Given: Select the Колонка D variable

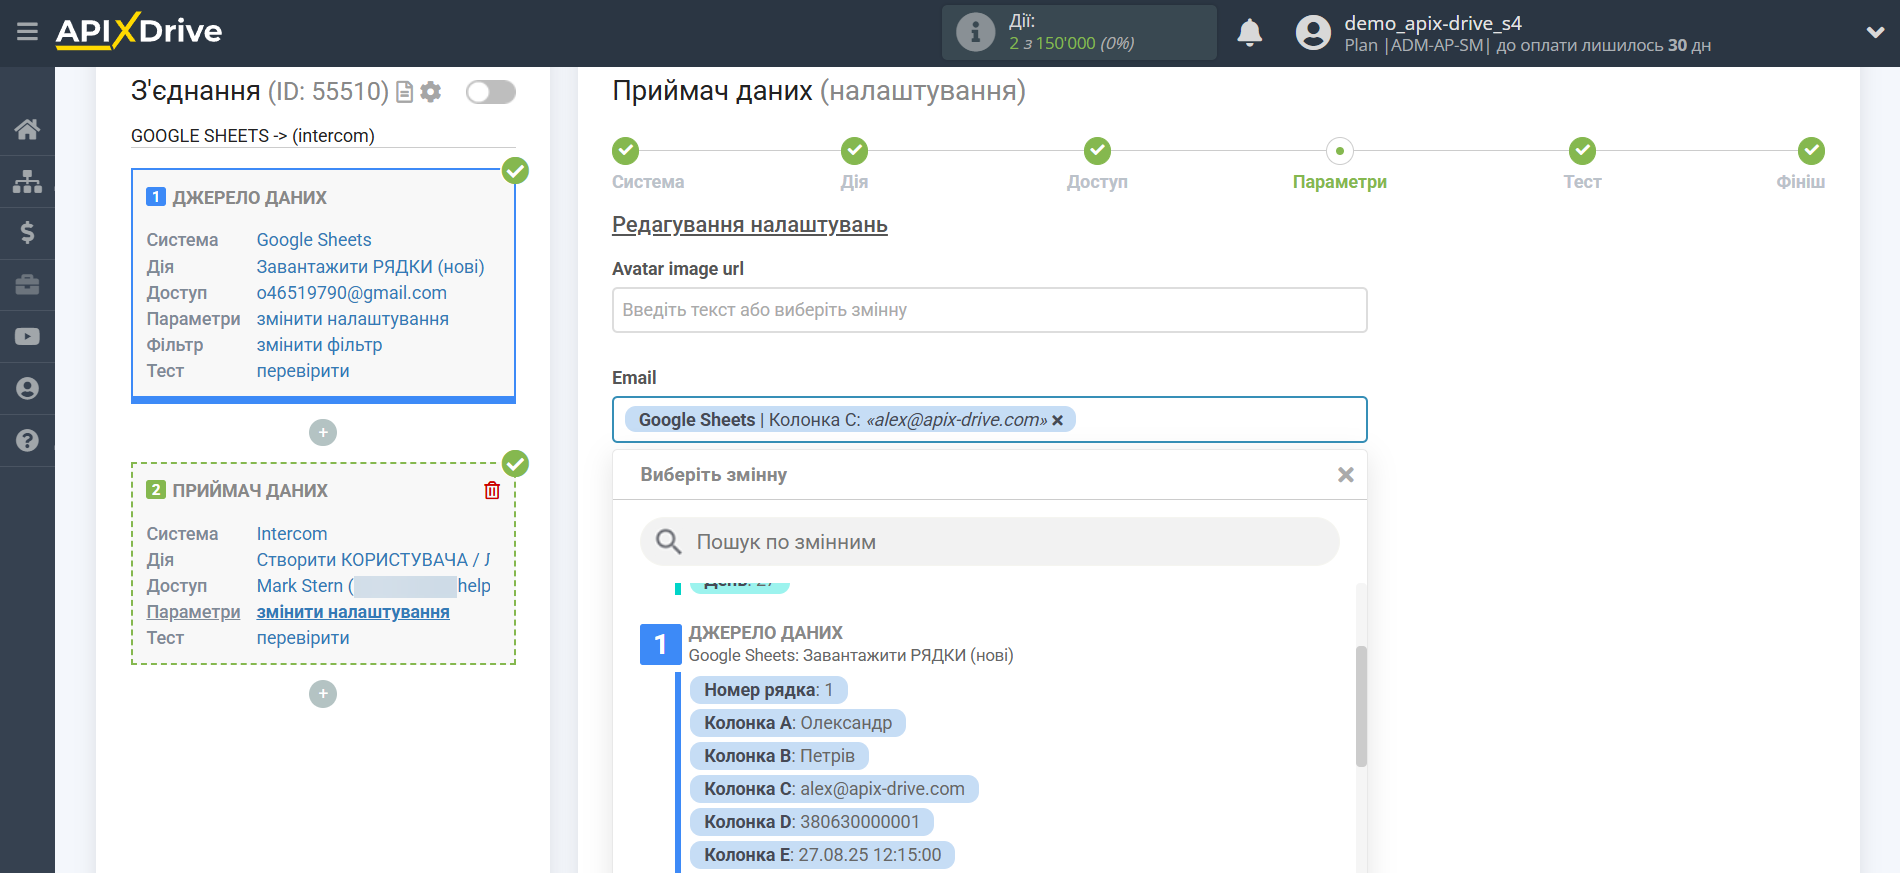Looking at the screenshot, I should coord(811,822).
